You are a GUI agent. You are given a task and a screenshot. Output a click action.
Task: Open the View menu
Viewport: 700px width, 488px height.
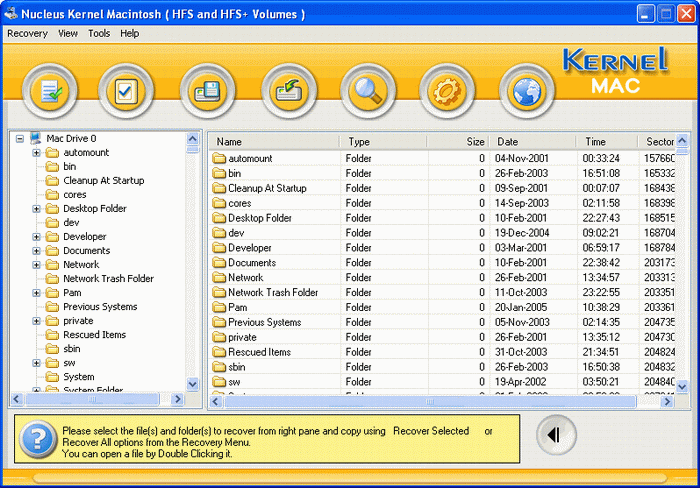(68, 33)
